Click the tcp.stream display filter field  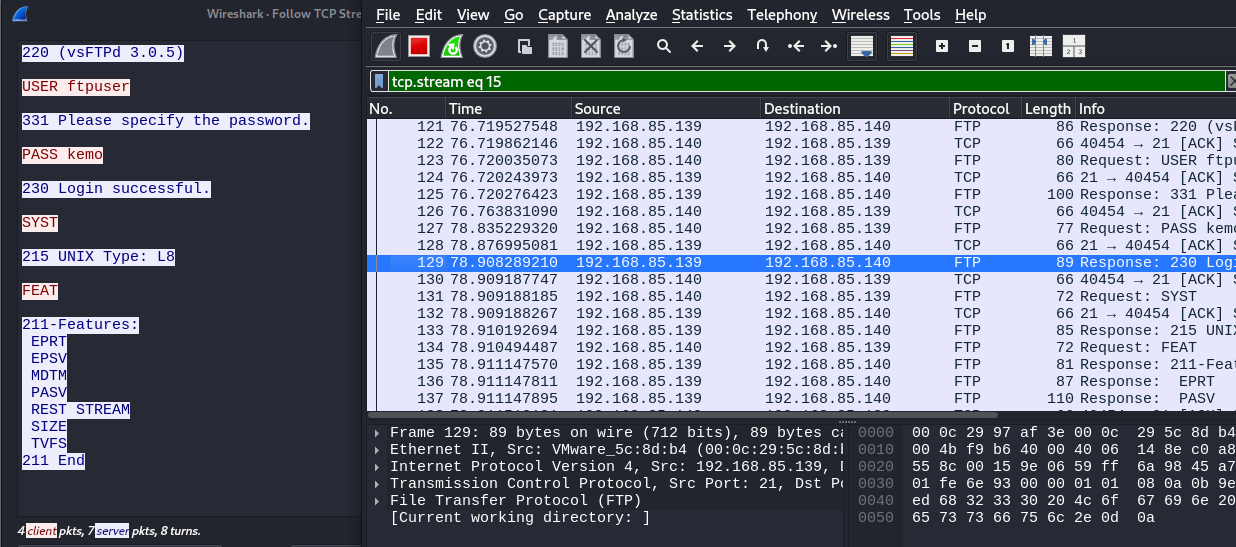tap(800, 82)
